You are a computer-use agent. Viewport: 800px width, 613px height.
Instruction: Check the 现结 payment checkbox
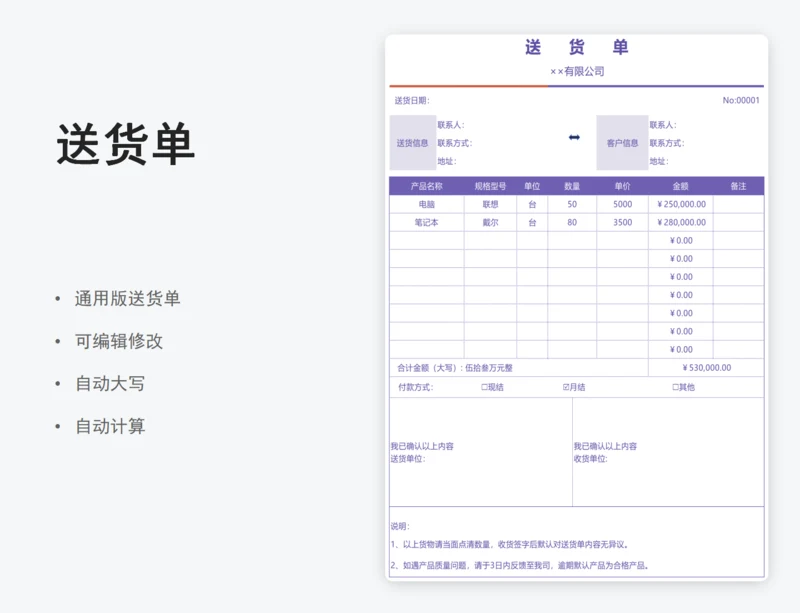coord(484,387)
